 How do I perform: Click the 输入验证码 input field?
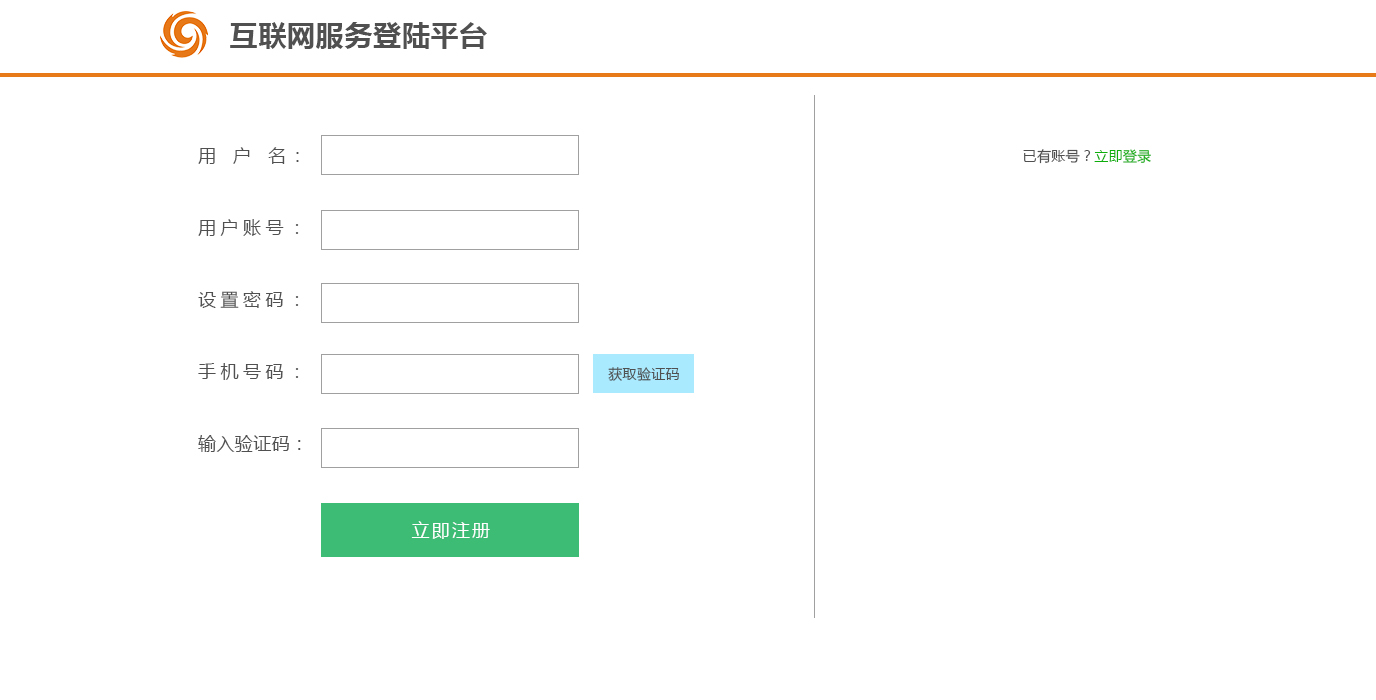(x=450, y=448)
